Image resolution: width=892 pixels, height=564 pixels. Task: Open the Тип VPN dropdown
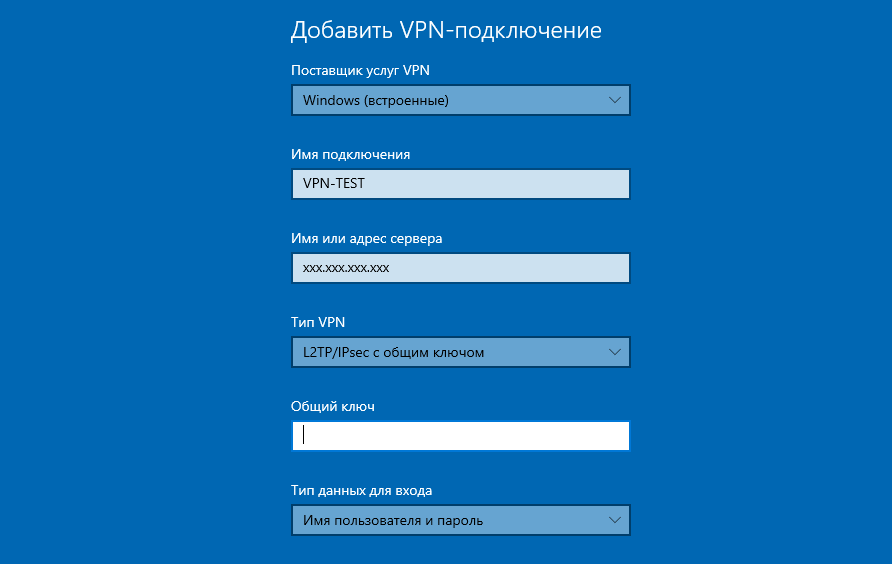[x=460, y=352]
